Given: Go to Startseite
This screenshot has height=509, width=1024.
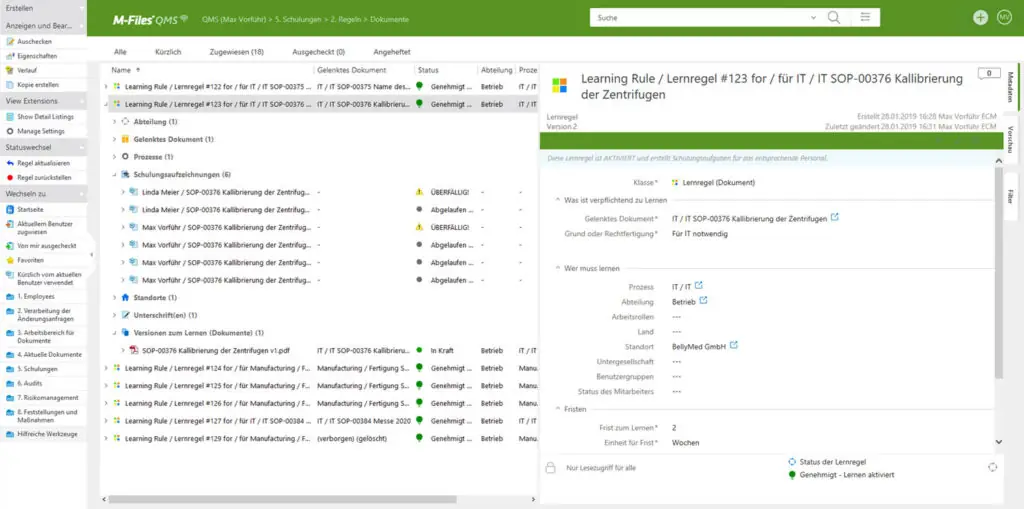Looking at the screenshot, I should tap(29, 210).
